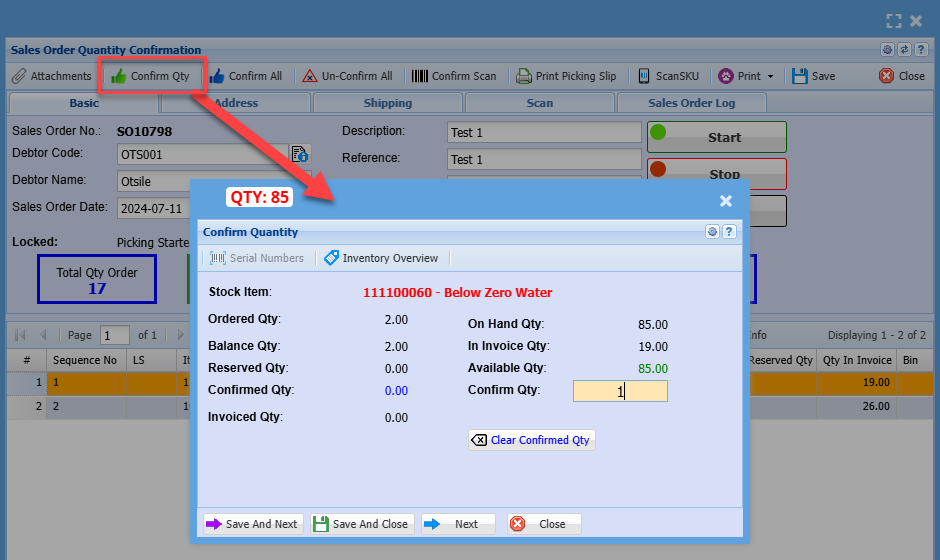
Task: Click Un-Confirm All
Action: [348, 76]
